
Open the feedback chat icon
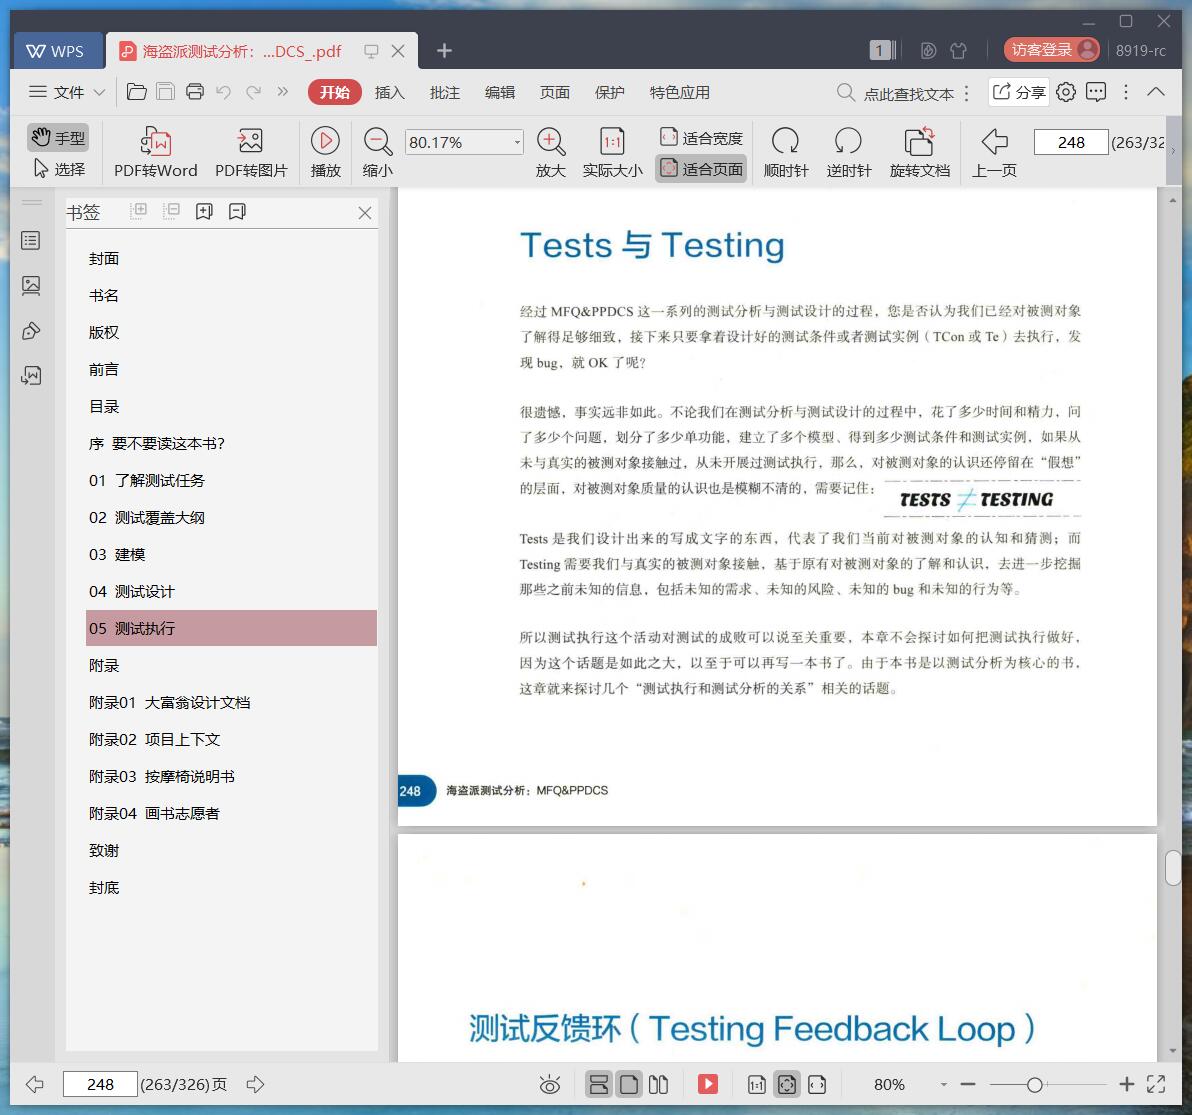pyautogui.click(x=1095, y=92)
